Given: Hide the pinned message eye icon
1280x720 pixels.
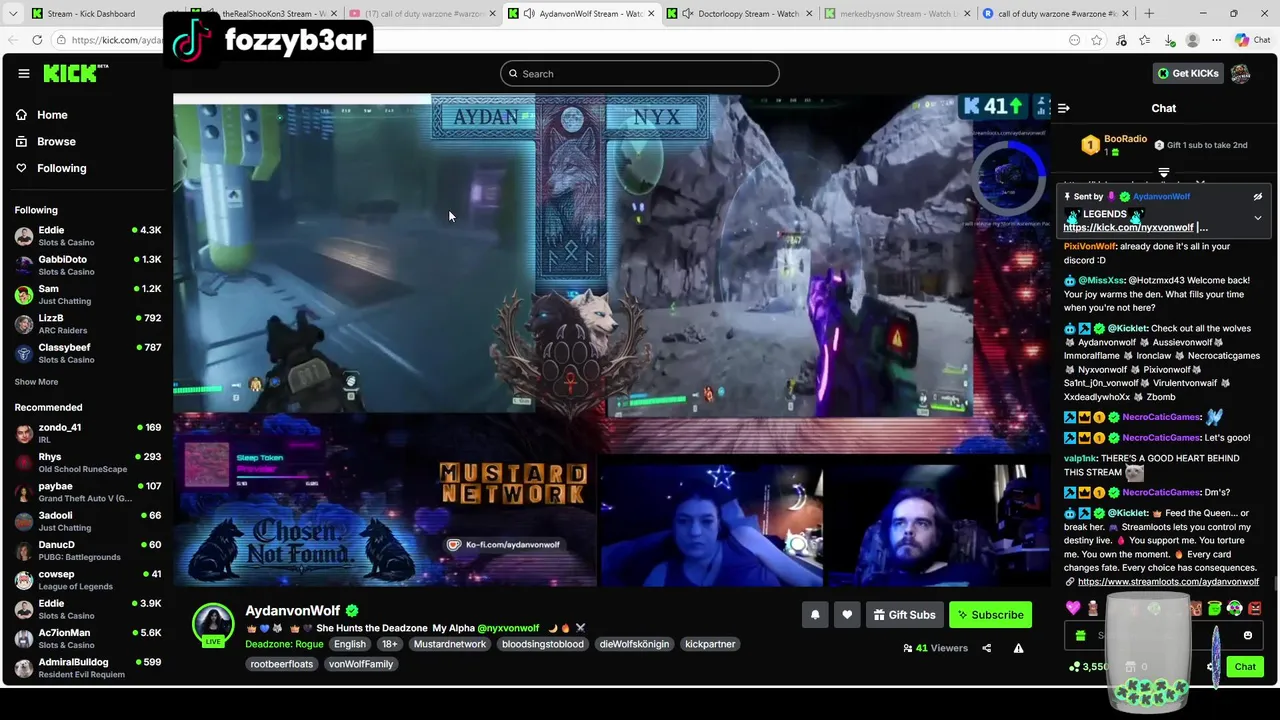Looking at the screenshot, I should pyautogui.click(x=1258, y=197).
